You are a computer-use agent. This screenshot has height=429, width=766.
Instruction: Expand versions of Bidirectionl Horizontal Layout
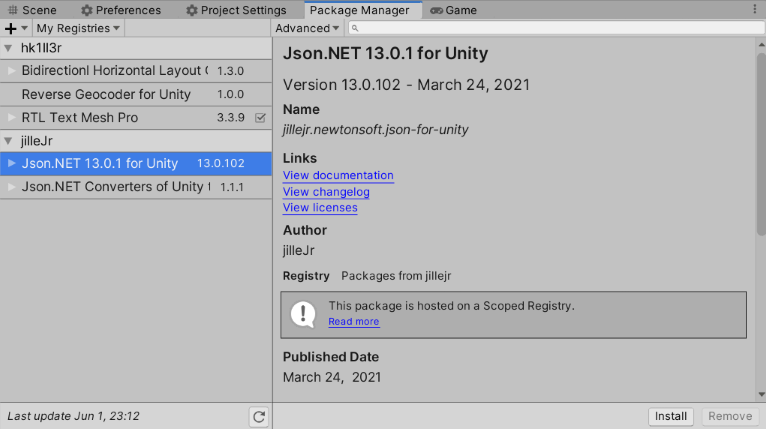point(11,70)
